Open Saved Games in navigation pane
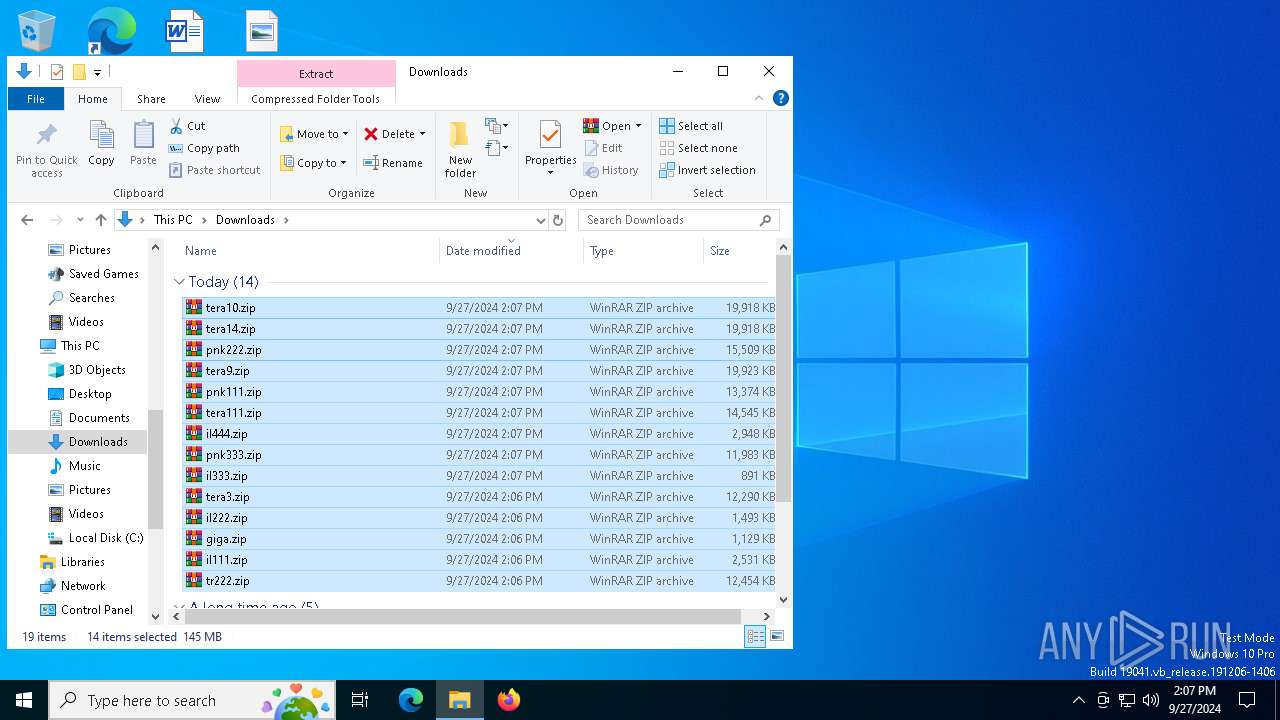1280x720 pixels. (x=93, y=274)
